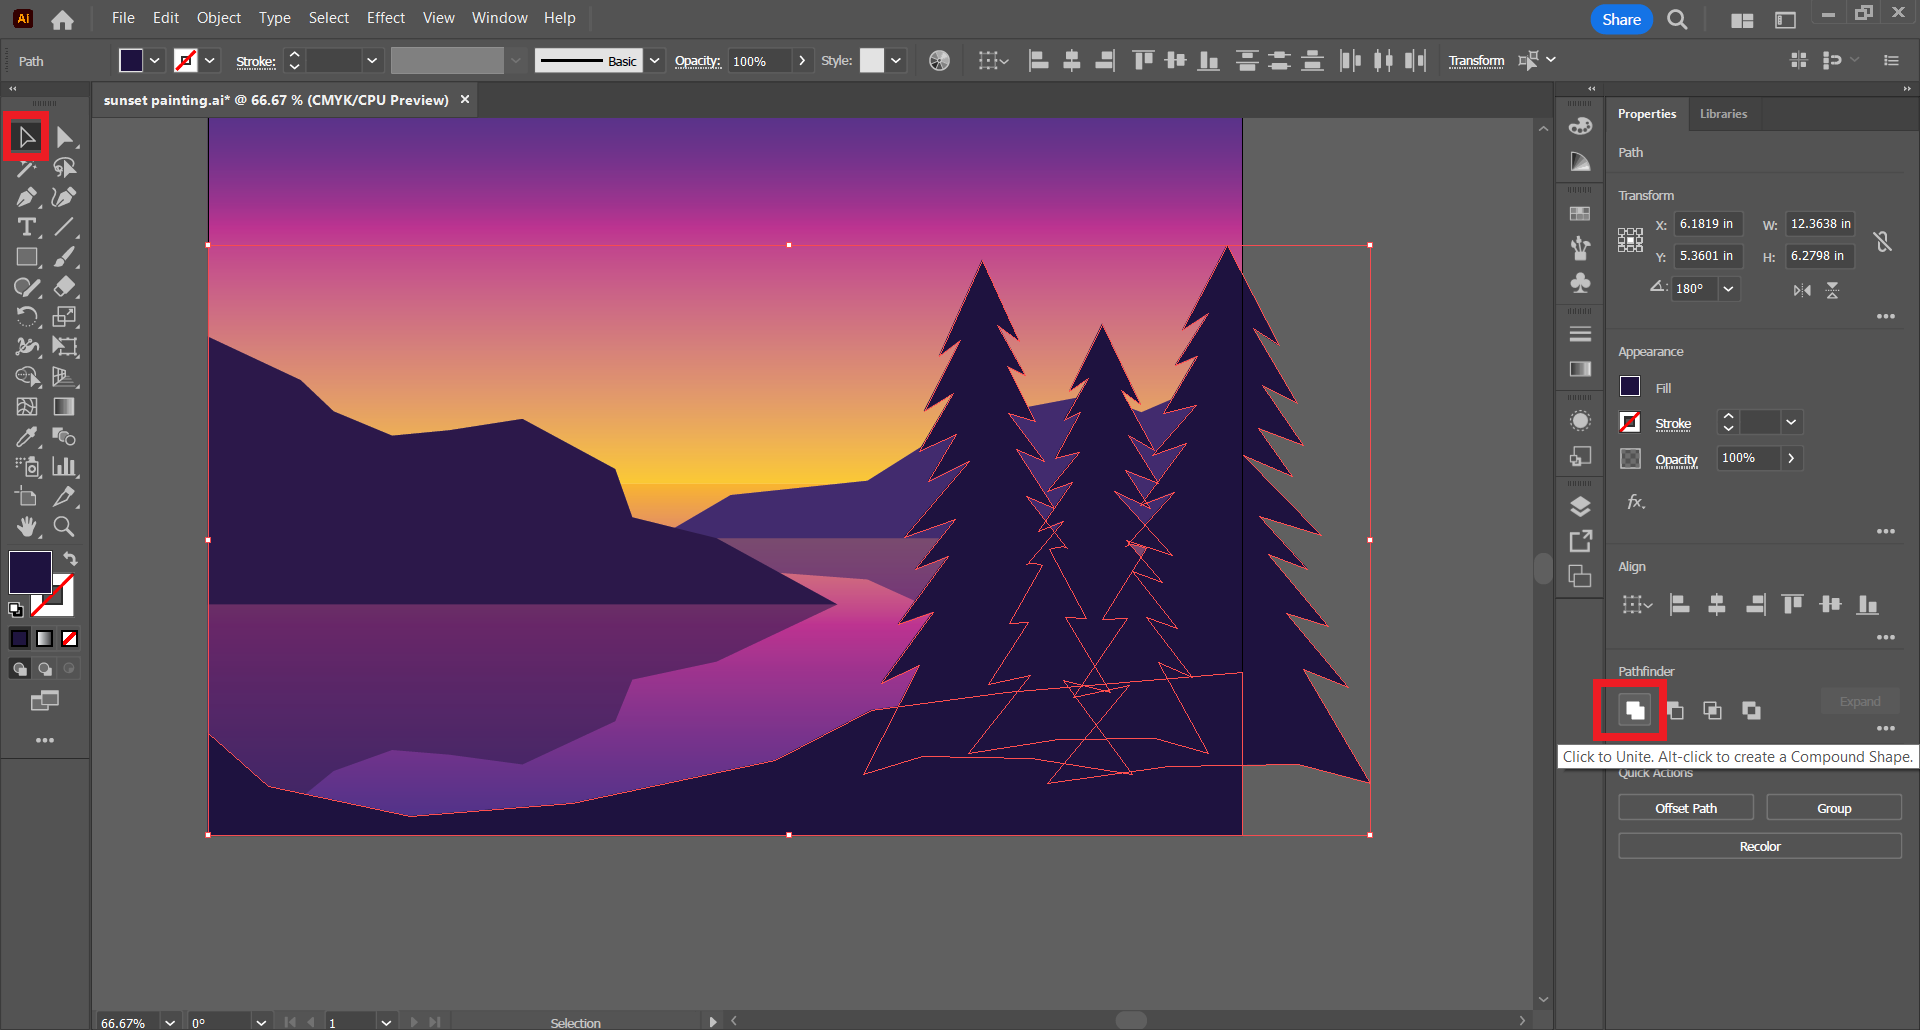Activate the Curvature tool
This screenshot has height=1030, width=1920.
[65, 198]
